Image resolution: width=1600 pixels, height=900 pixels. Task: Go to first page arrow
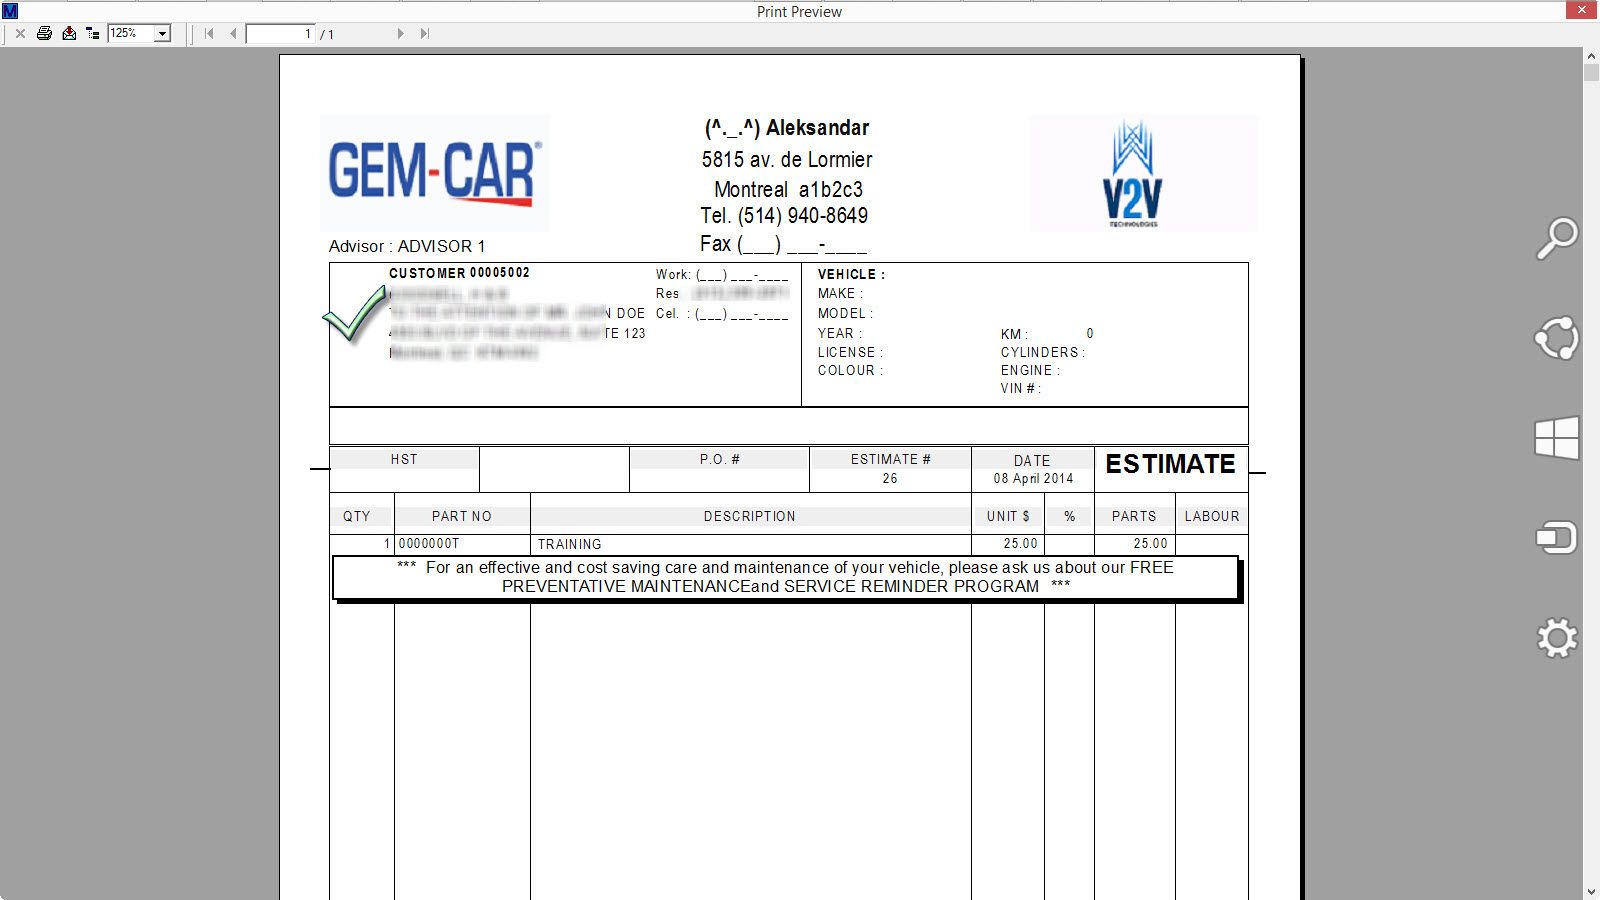pyautogui.click(x=209, y=33)
